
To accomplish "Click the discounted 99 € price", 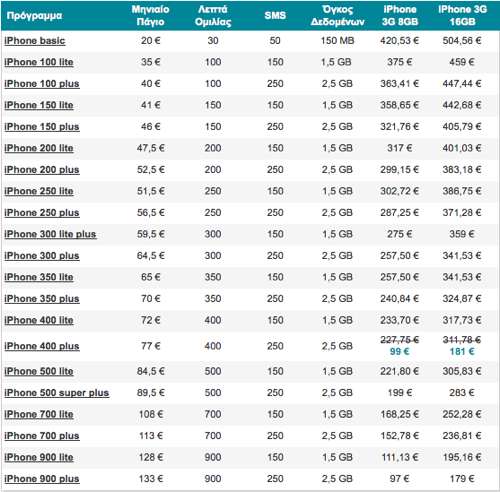I will 400,352.
